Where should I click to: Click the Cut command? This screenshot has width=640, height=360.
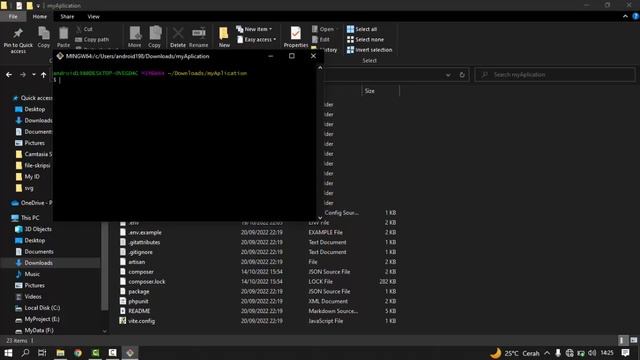(84, 29)
